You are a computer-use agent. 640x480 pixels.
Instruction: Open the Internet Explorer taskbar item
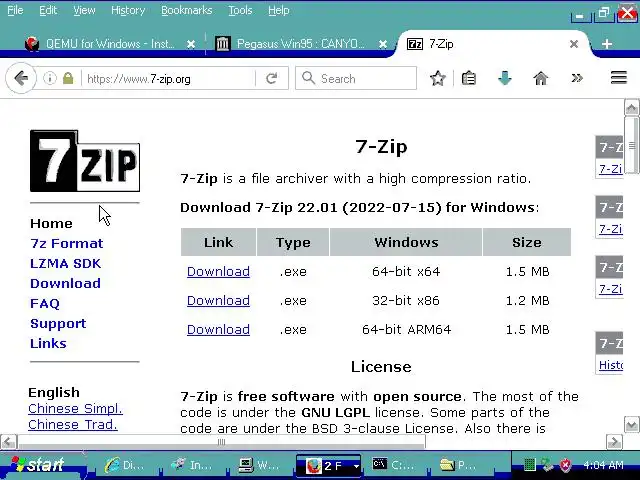[x=124, y=465]
